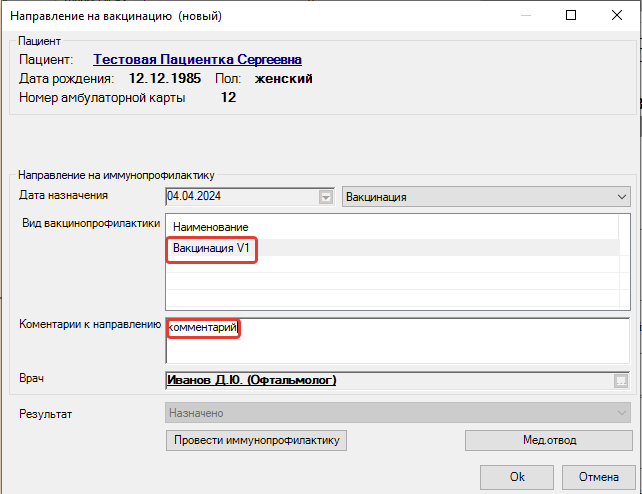Click the birth date 12.12.1985

click(x=165, y=78)
